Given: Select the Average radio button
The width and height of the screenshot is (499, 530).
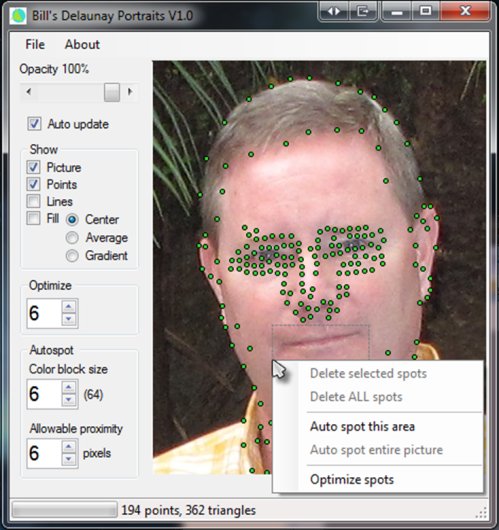Looking at the screenshot, I should pos(72,238).
